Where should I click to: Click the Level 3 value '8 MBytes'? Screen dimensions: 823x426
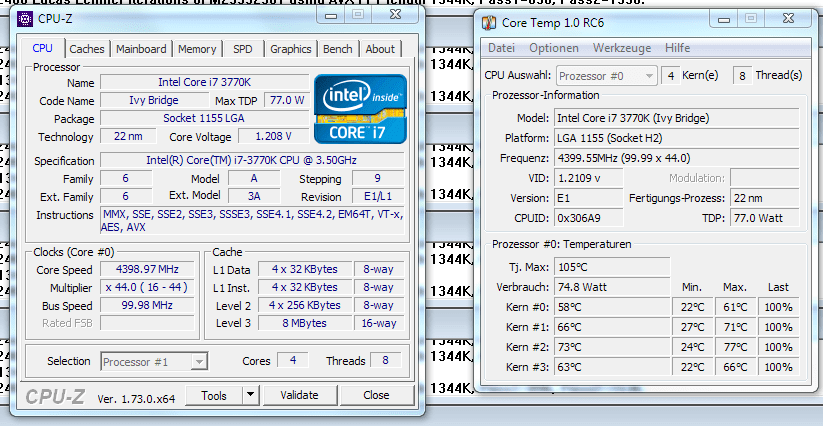[x=304, y=323]
